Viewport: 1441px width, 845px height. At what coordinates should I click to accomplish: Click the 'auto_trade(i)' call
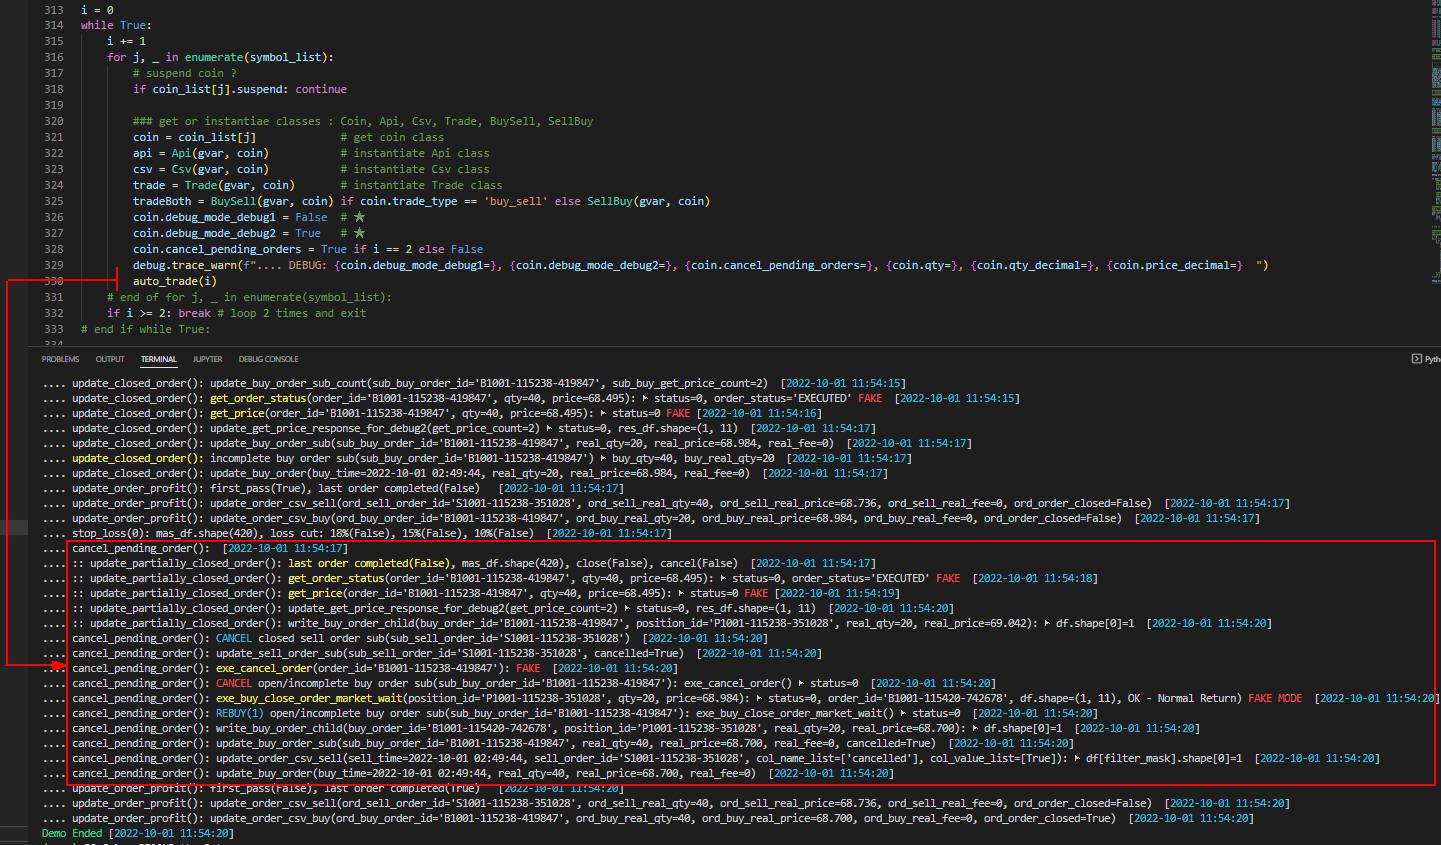point(175,281)
